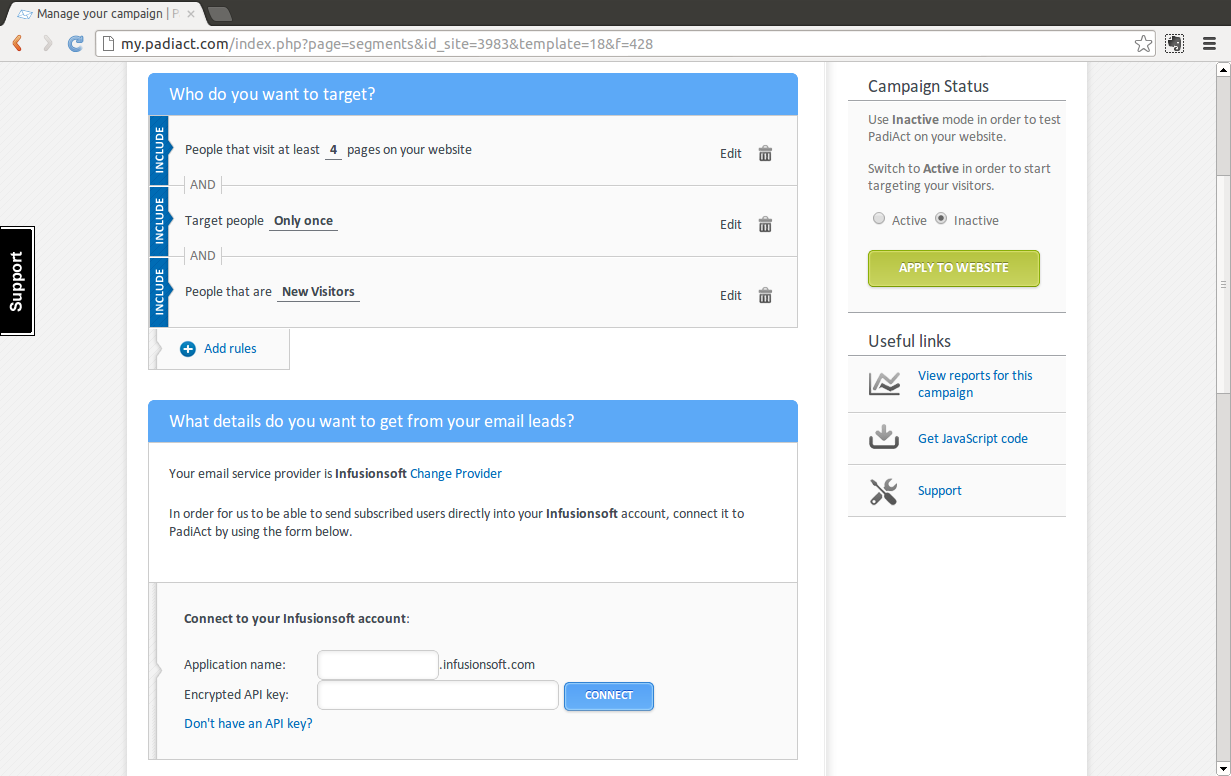The width and height of the screenshot is (1231, 776).
Task: Click the CONNECT button
Action: 609,696
